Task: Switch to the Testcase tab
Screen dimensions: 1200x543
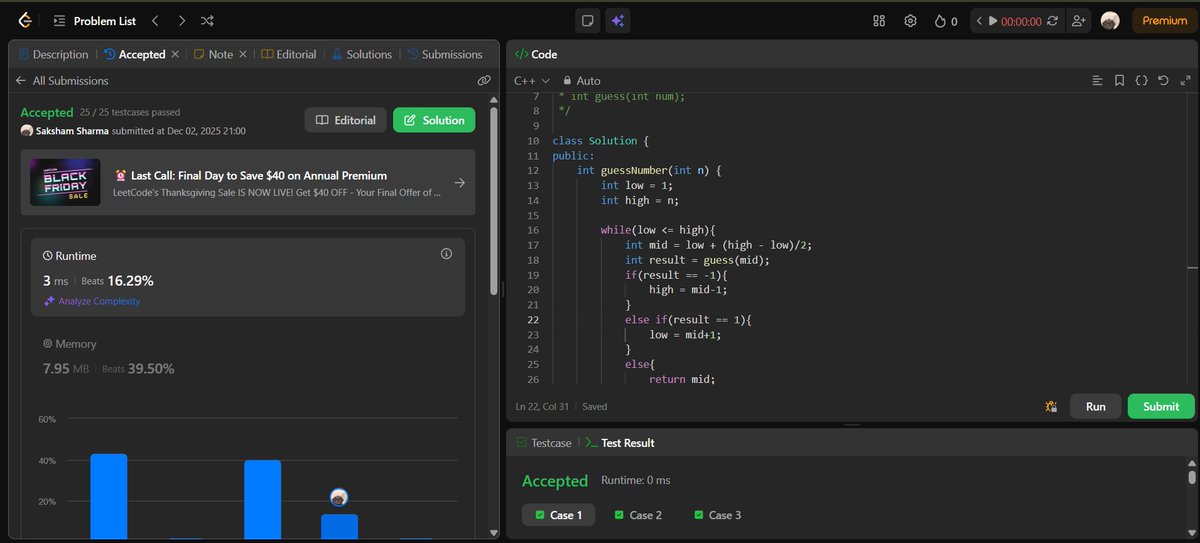Action: (544, 442)
